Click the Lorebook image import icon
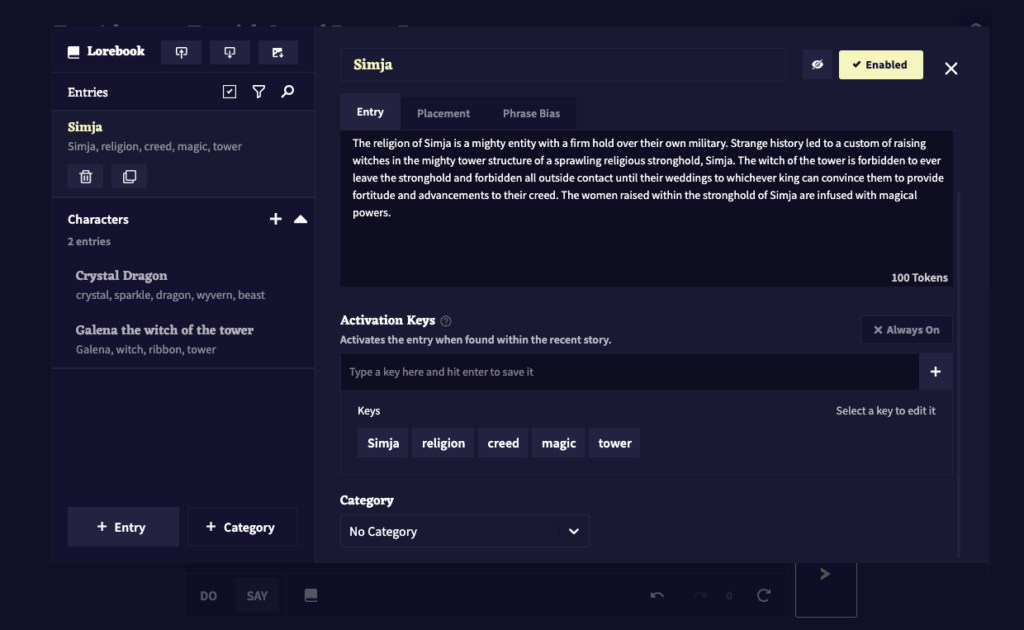This screenshot has width=1024, height=630. tap(277, 52)
